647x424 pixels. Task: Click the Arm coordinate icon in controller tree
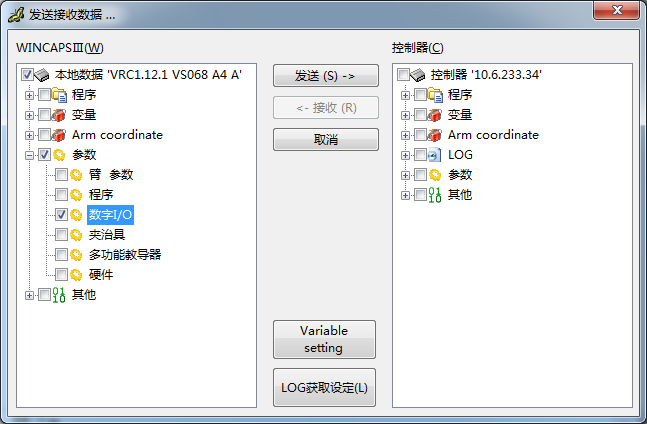434,135
